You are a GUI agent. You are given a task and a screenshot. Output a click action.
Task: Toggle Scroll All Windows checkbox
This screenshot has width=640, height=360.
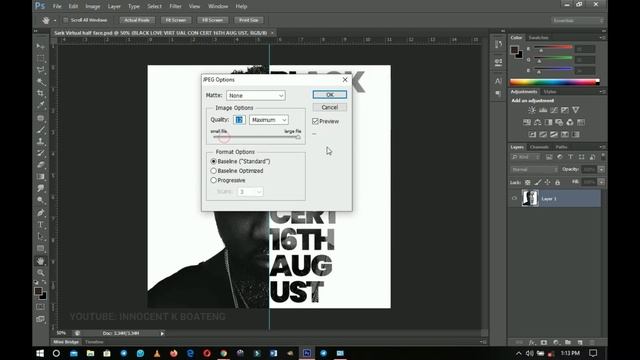pos(66,20)
